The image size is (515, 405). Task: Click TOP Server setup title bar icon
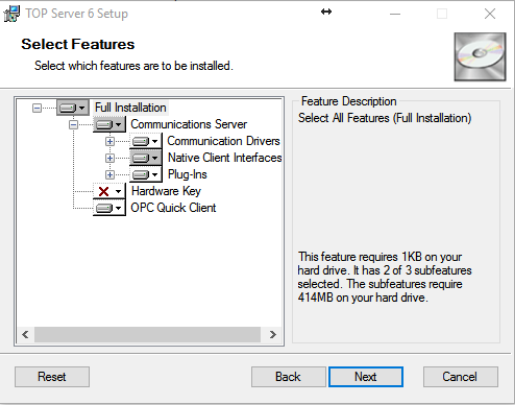[x=12, y=14]
